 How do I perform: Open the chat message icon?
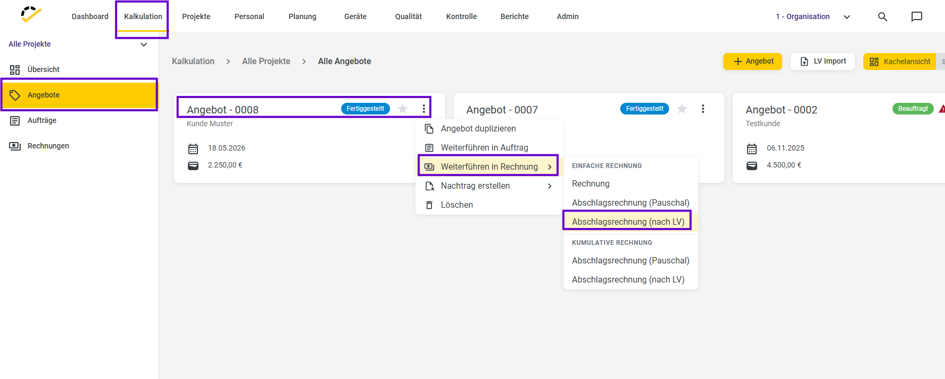pyautogui.click(x=917, y=17)
